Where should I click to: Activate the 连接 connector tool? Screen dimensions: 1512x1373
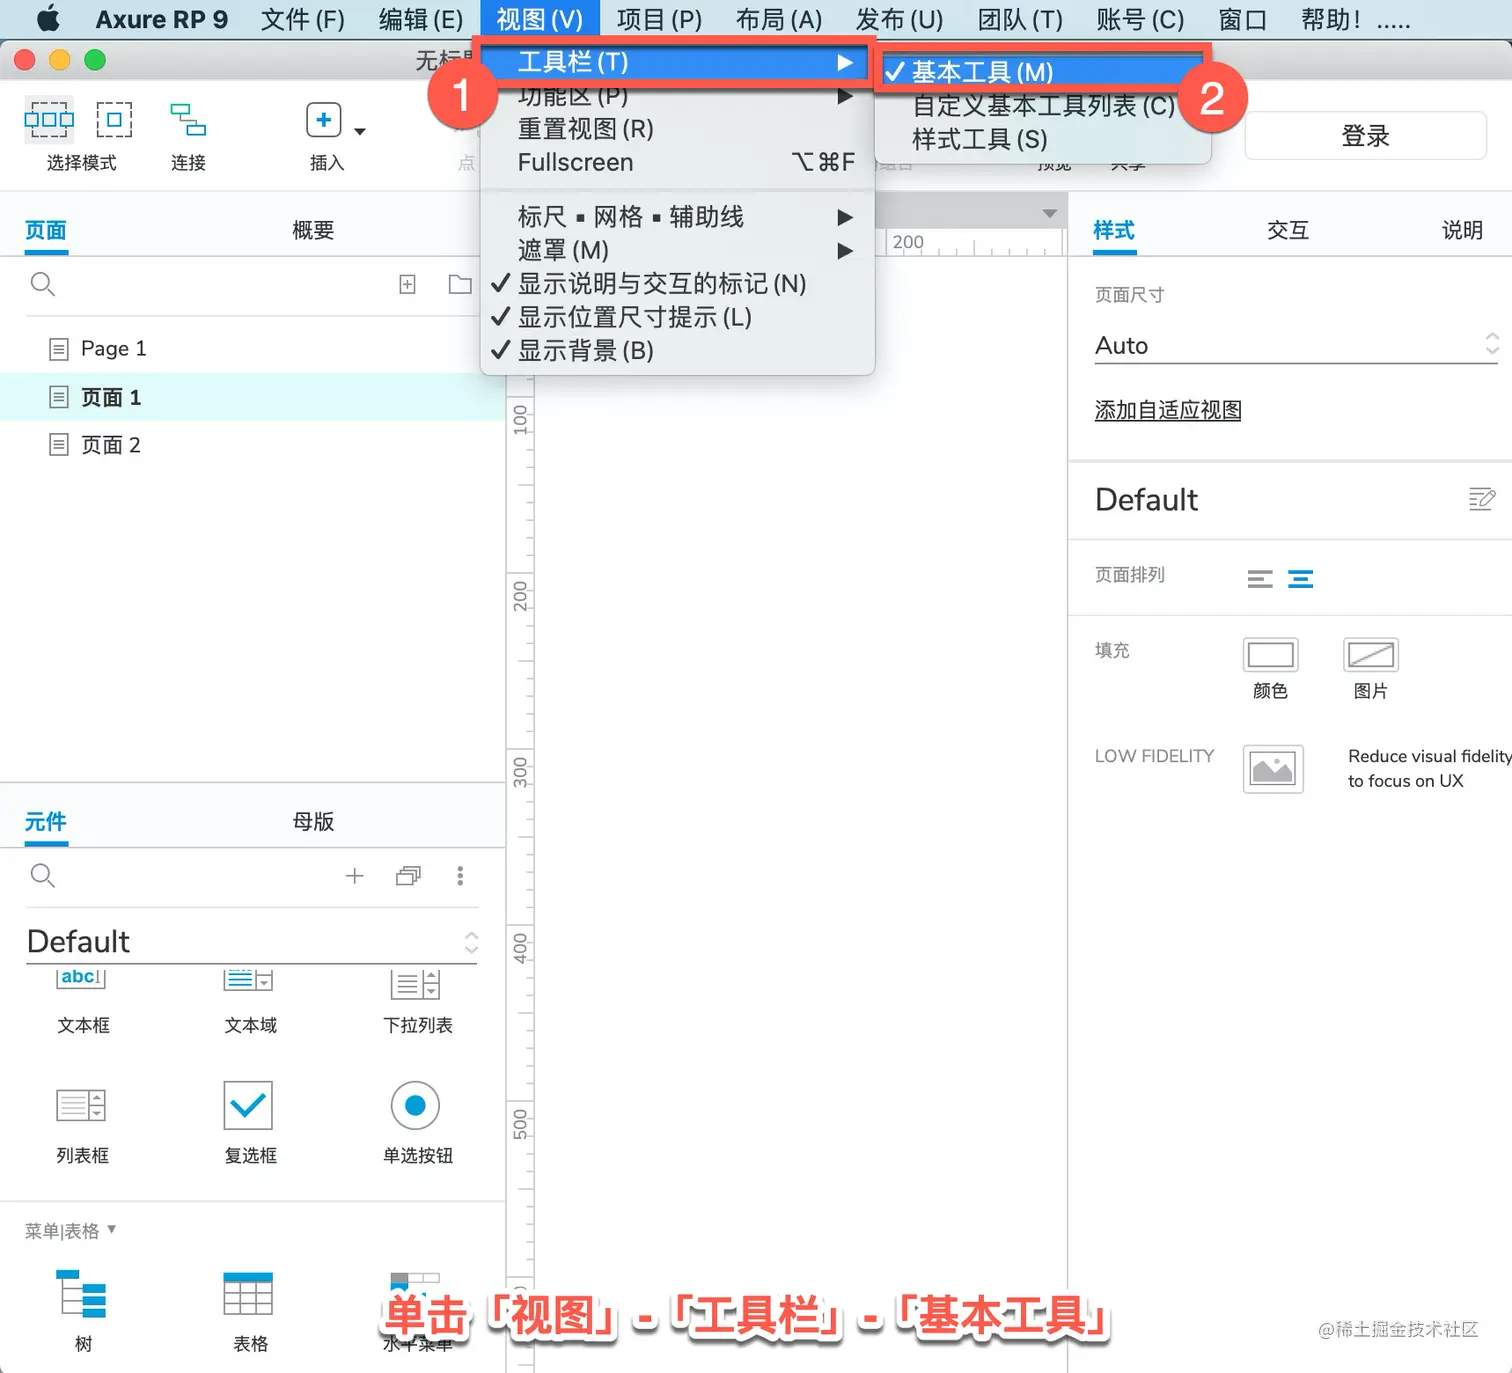[188, 119]
